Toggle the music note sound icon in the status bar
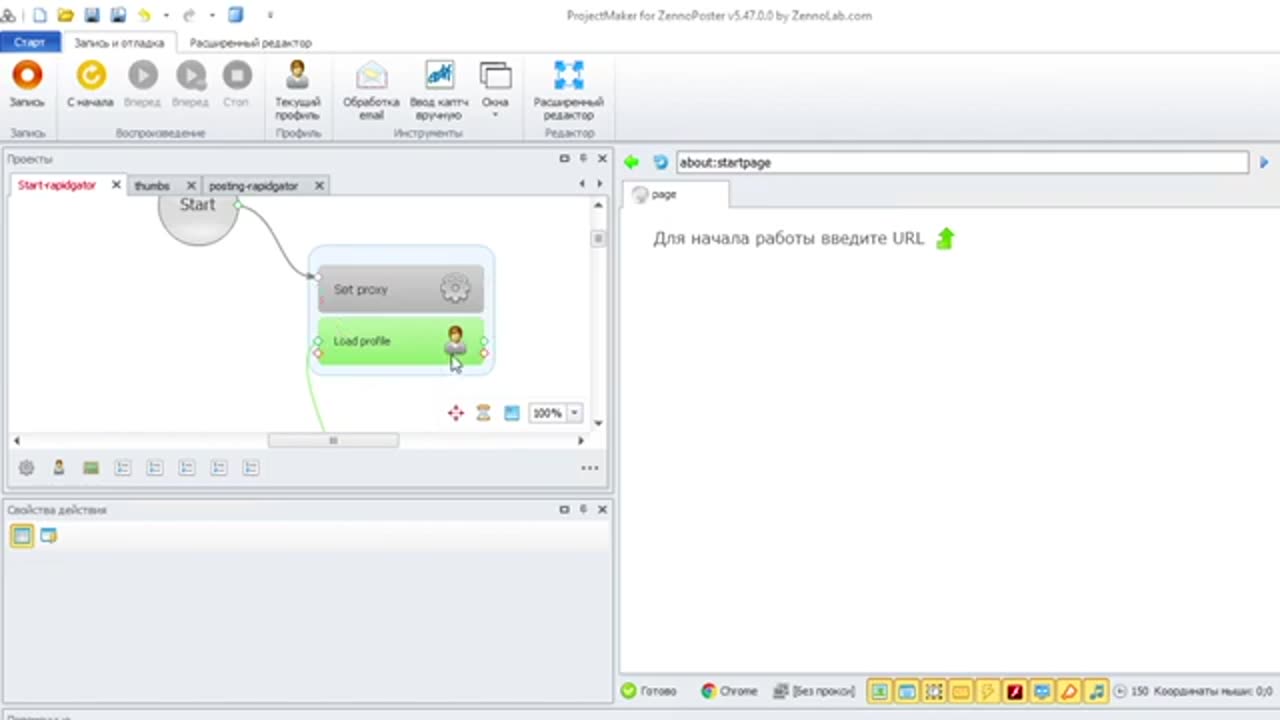1280x720 pixels. 1097,691
